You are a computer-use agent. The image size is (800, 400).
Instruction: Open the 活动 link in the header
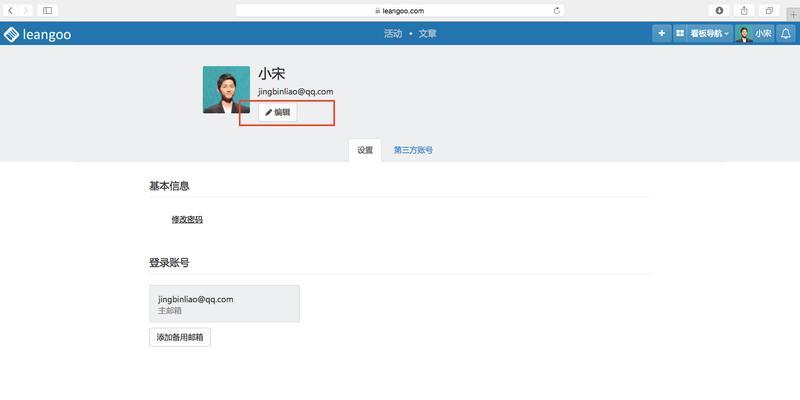tap(393, 34)
